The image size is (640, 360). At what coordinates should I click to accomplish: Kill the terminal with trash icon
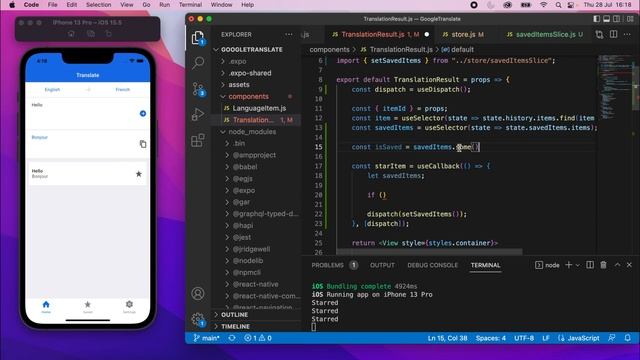603,265
